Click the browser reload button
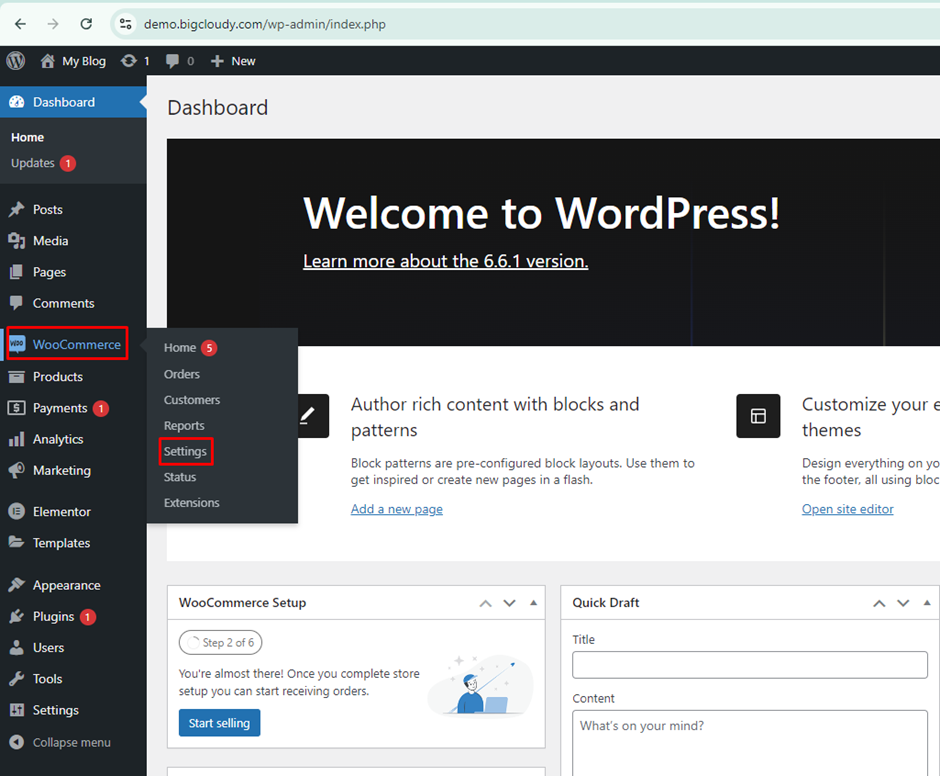Screen dimensions: 940x776 coord(86,24)
